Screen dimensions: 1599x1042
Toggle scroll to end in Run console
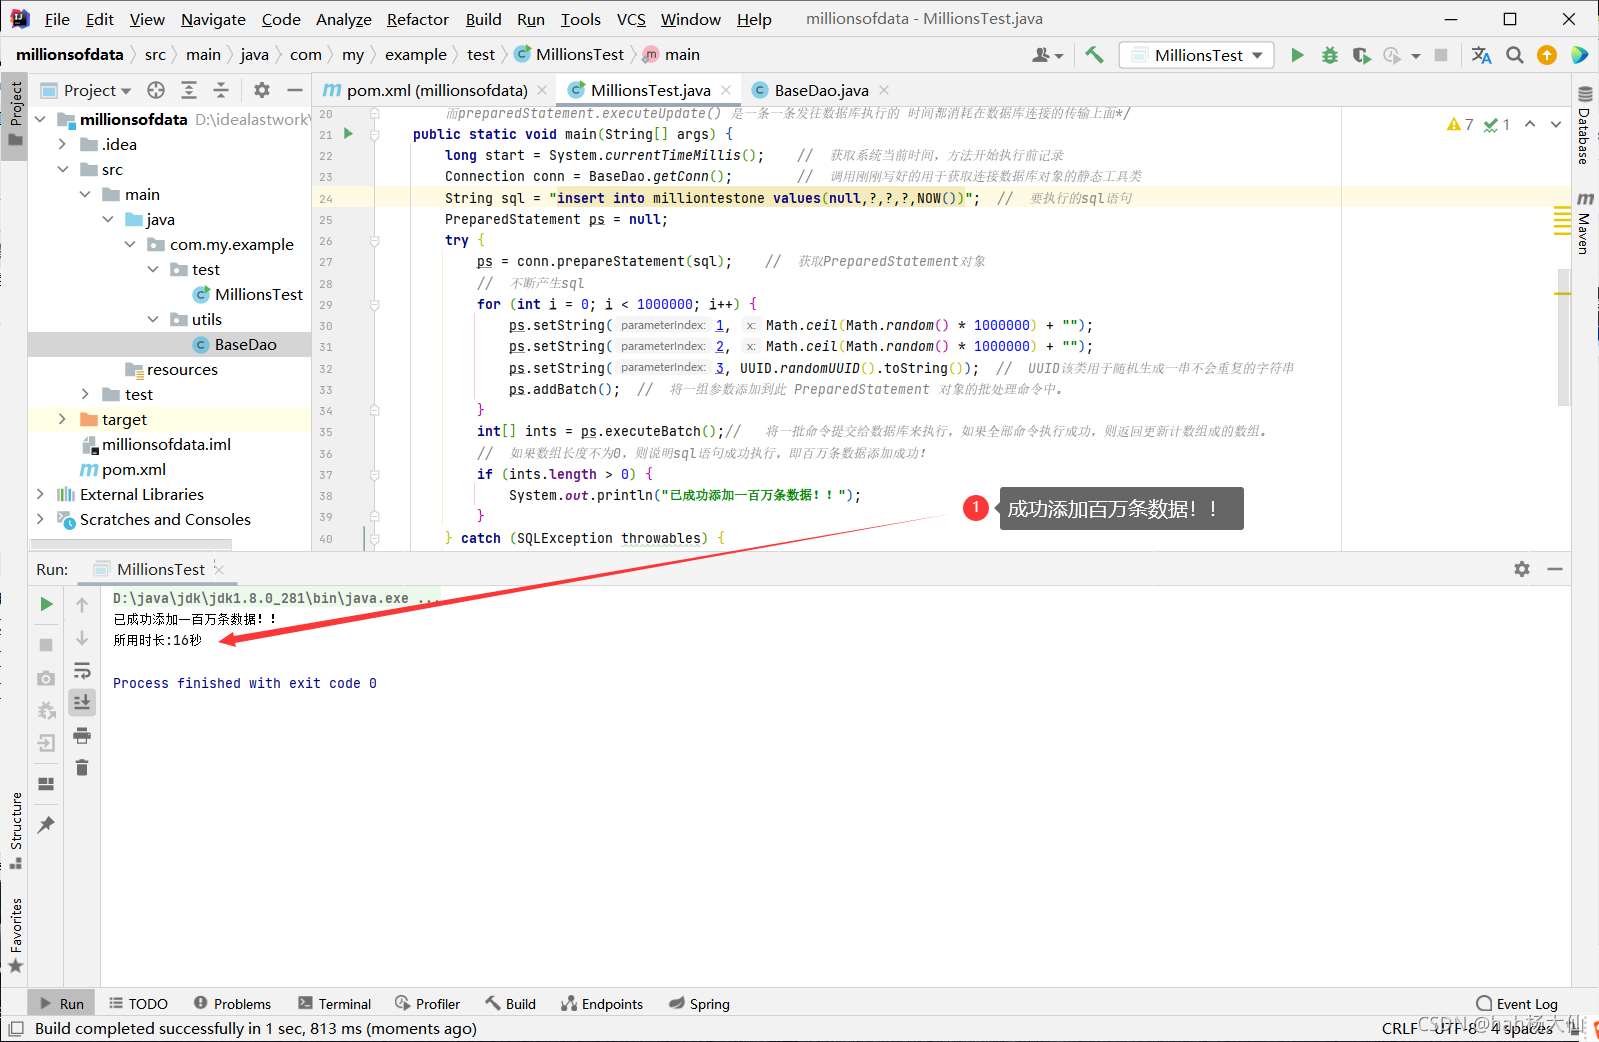tap(82, 702)
